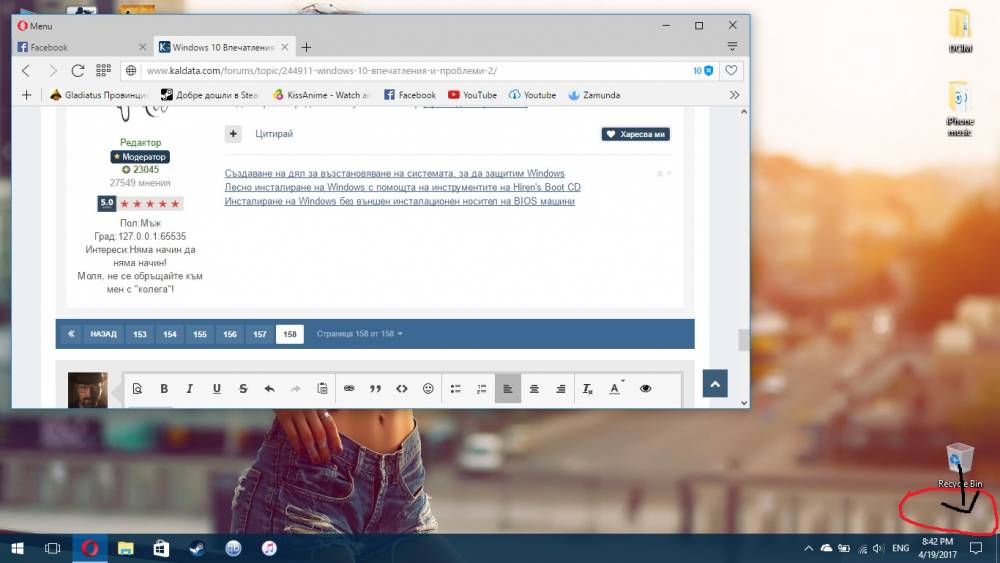Open the Steam welcome bookmark

click(x=209, y=95)
